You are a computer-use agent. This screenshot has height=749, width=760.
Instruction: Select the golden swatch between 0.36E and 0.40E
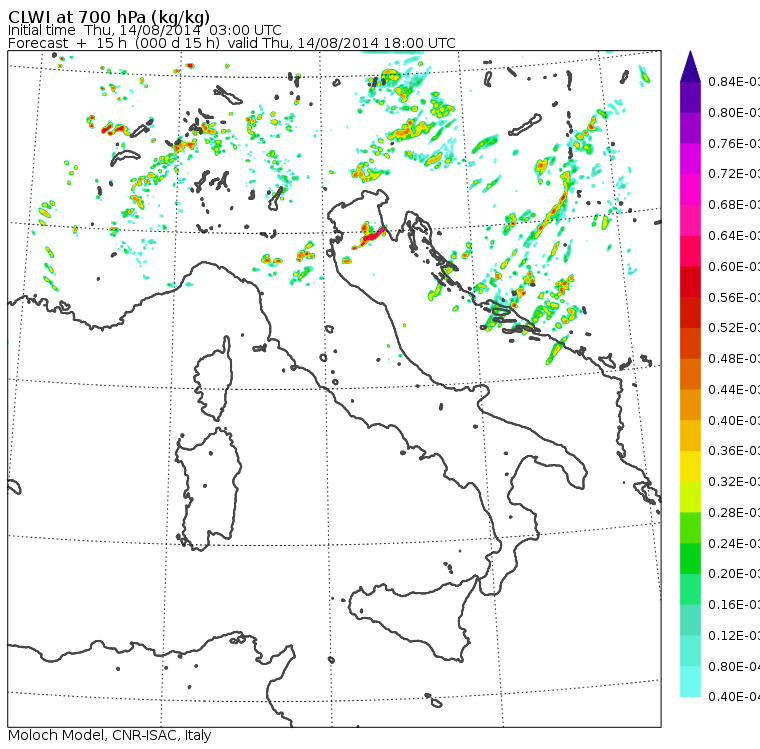[x=690, y=436]
